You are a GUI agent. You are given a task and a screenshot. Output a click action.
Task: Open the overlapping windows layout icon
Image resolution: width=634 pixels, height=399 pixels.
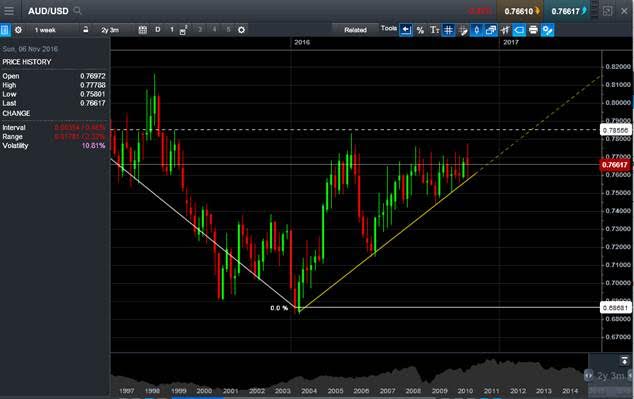tap(491, 30)
